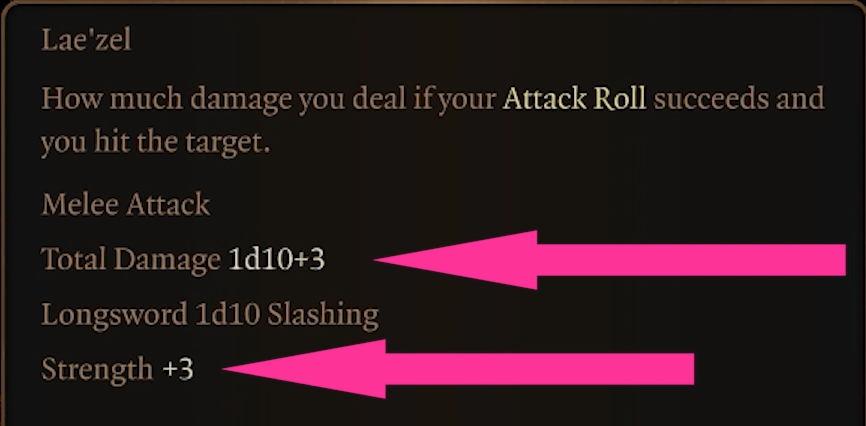Click the tail of the upper pink arrow
The width and height of the screenshot is (866, 426).
point(691,260)
